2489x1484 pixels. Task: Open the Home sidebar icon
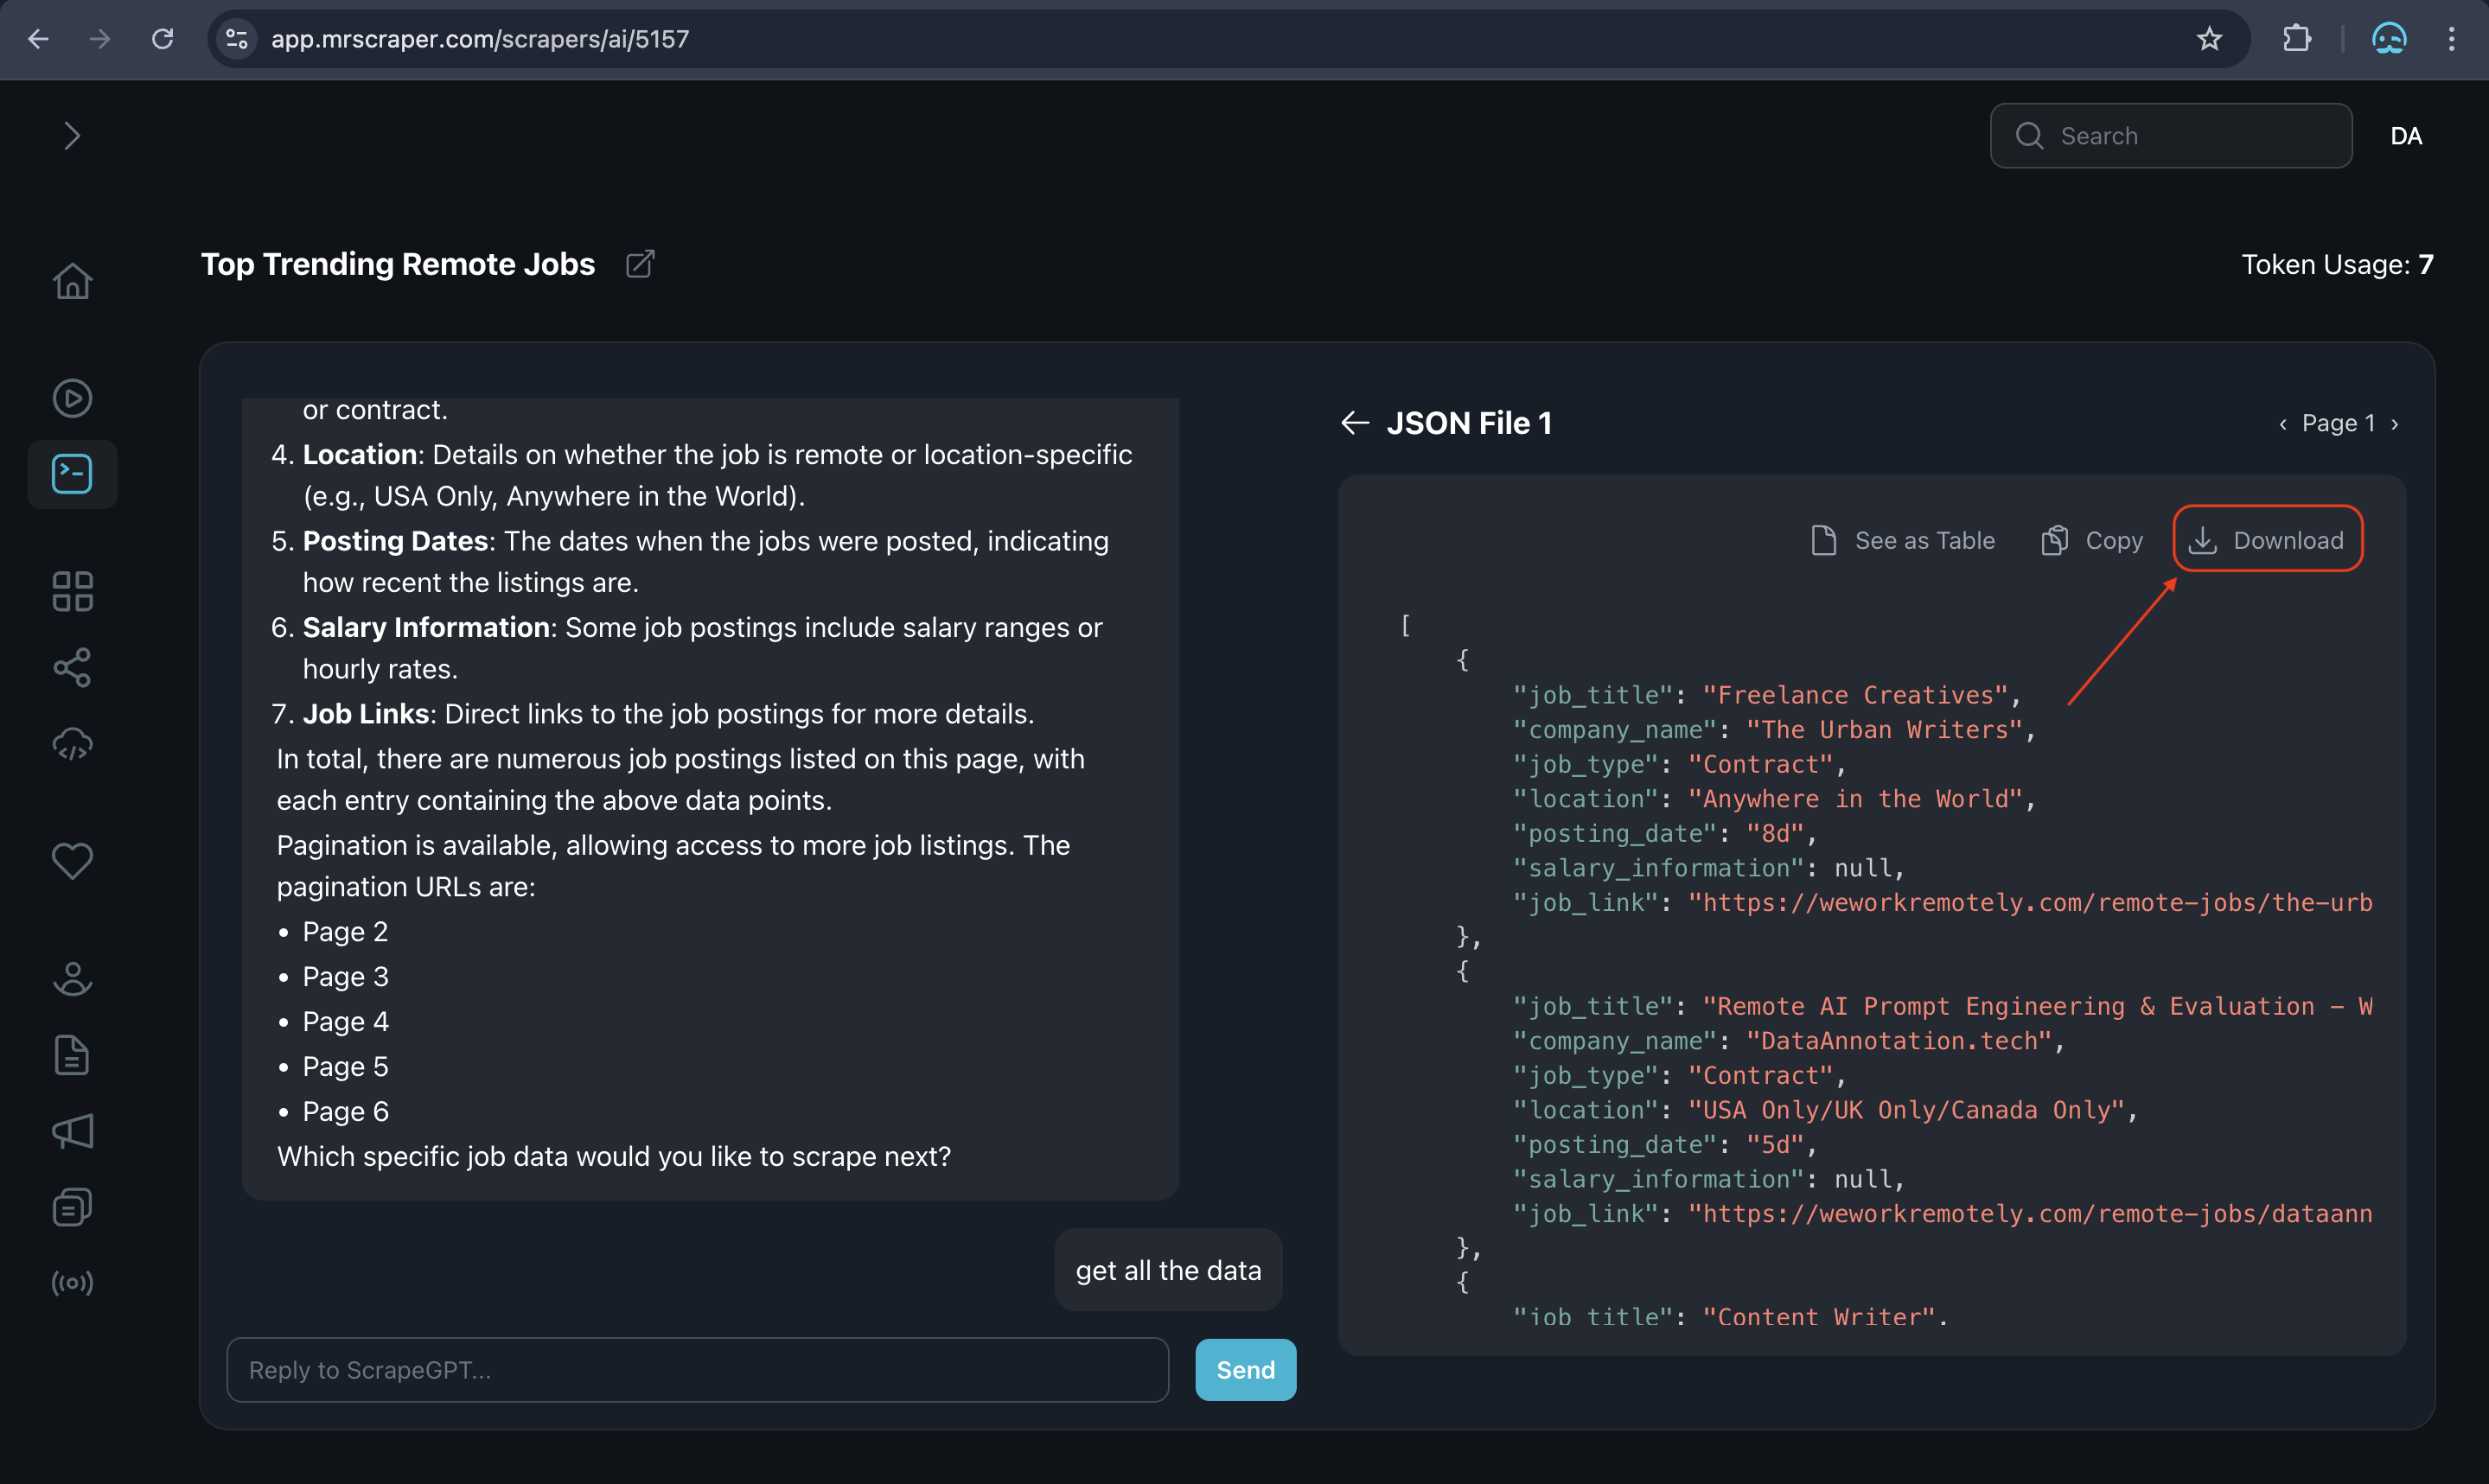72,281
